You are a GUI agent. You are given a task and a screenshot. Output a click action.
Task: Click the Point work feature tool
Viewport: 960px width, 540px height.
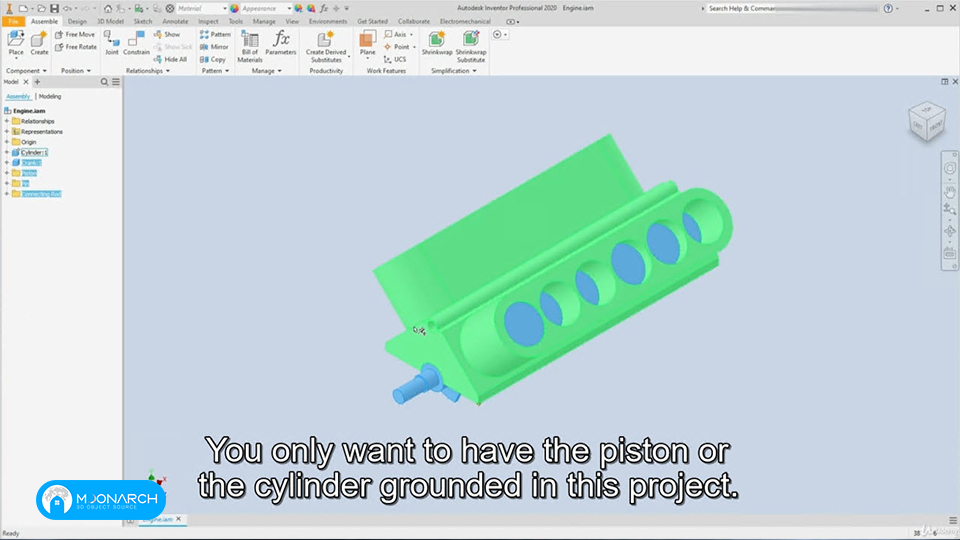tap(397, 47)
